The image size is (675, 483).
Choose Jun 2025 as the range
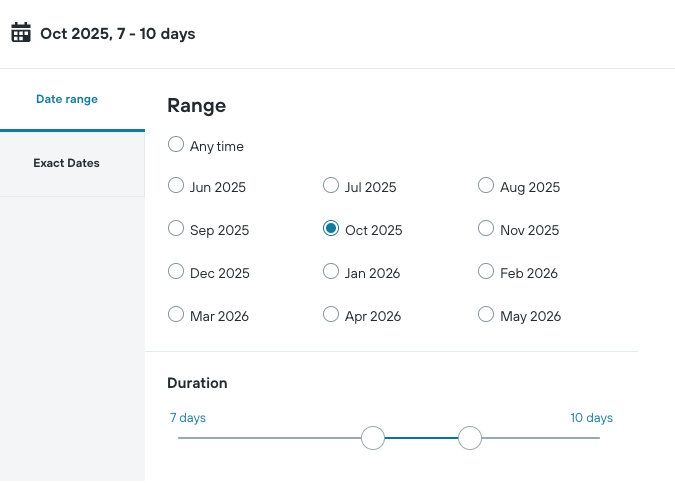click(x=176, y=186)
